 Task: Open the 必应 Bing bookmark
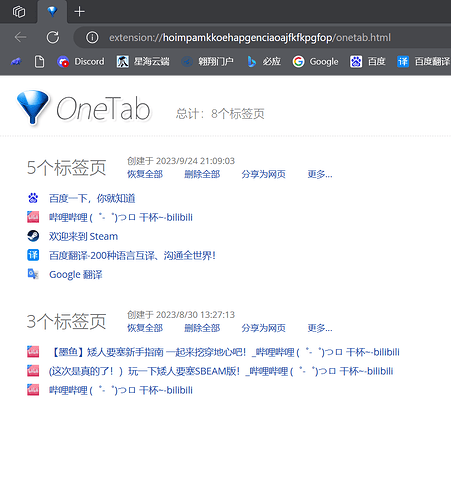click(264, 62)
